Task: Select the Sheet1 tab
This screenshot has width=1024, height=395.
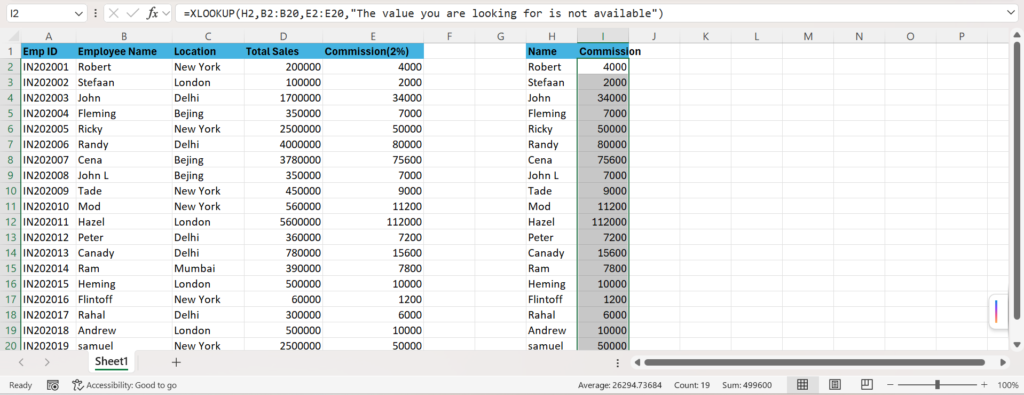Action: click(x=112, y=362)
